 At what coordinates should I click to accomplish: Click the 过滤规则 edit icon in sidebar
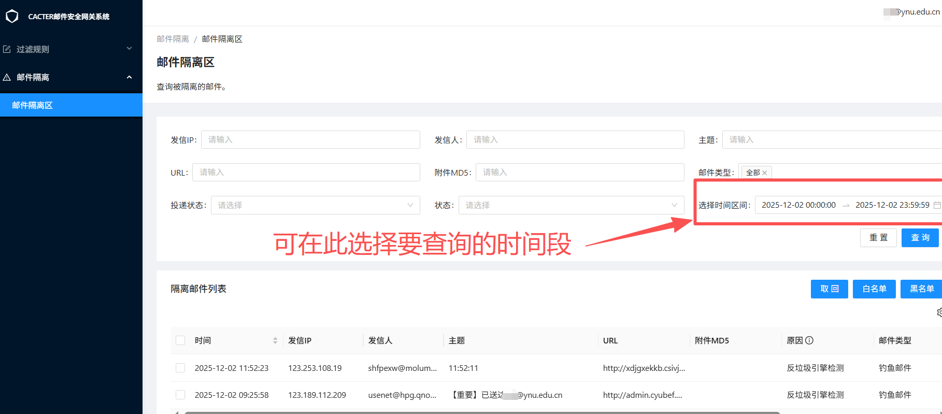click(7, 49)
